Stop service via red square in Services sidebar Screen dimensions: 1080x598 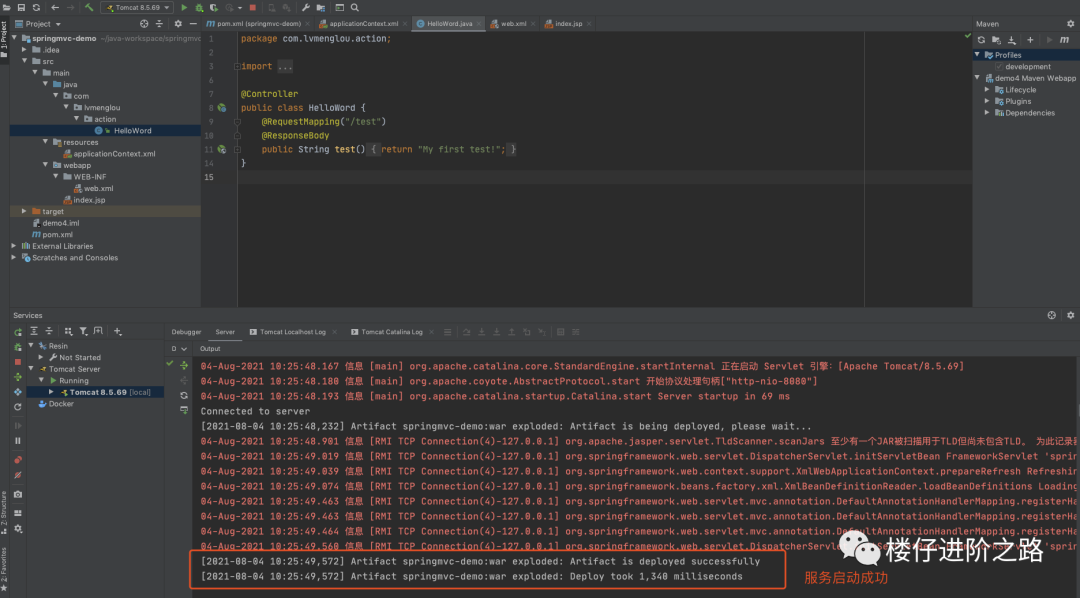(x=18, y=362)
